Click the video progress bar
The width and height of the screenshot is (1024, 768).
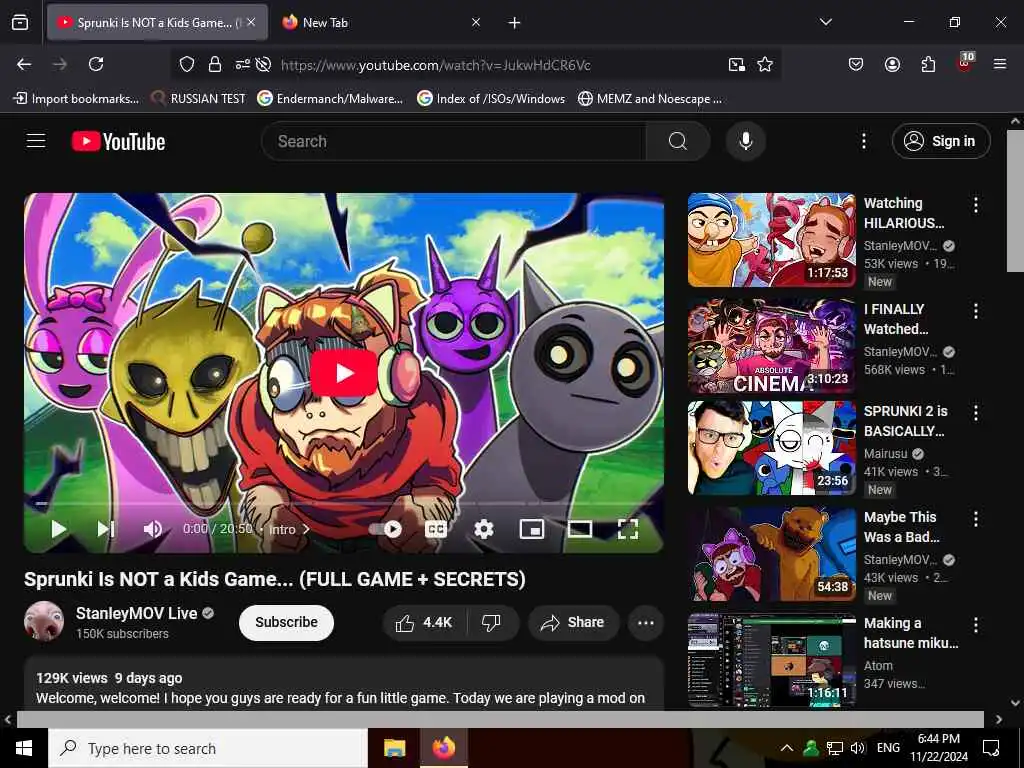click(x=344, y=504)
